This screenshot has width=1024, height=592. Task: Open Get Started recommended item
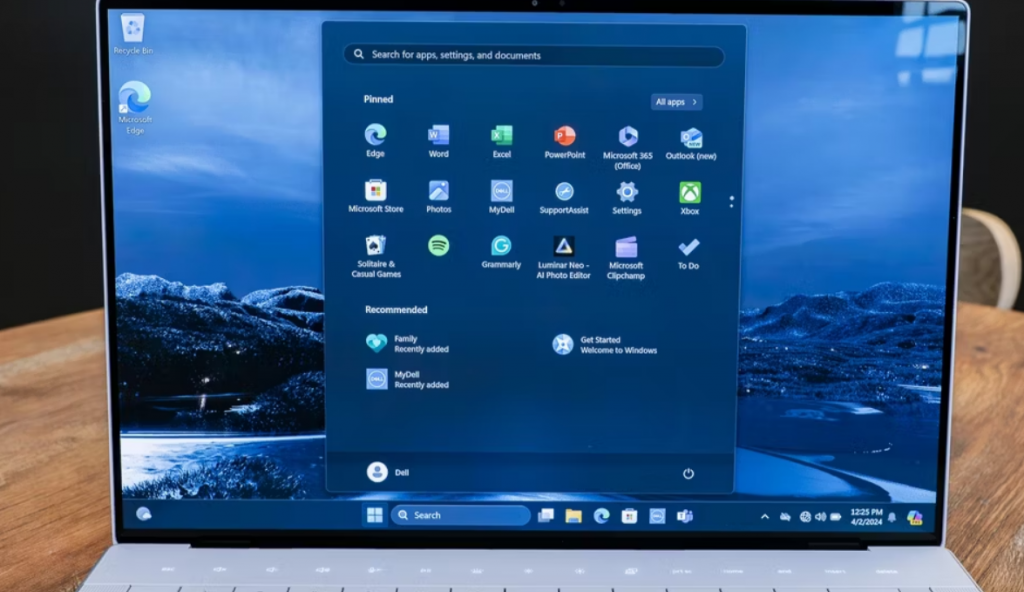point(563,345)
